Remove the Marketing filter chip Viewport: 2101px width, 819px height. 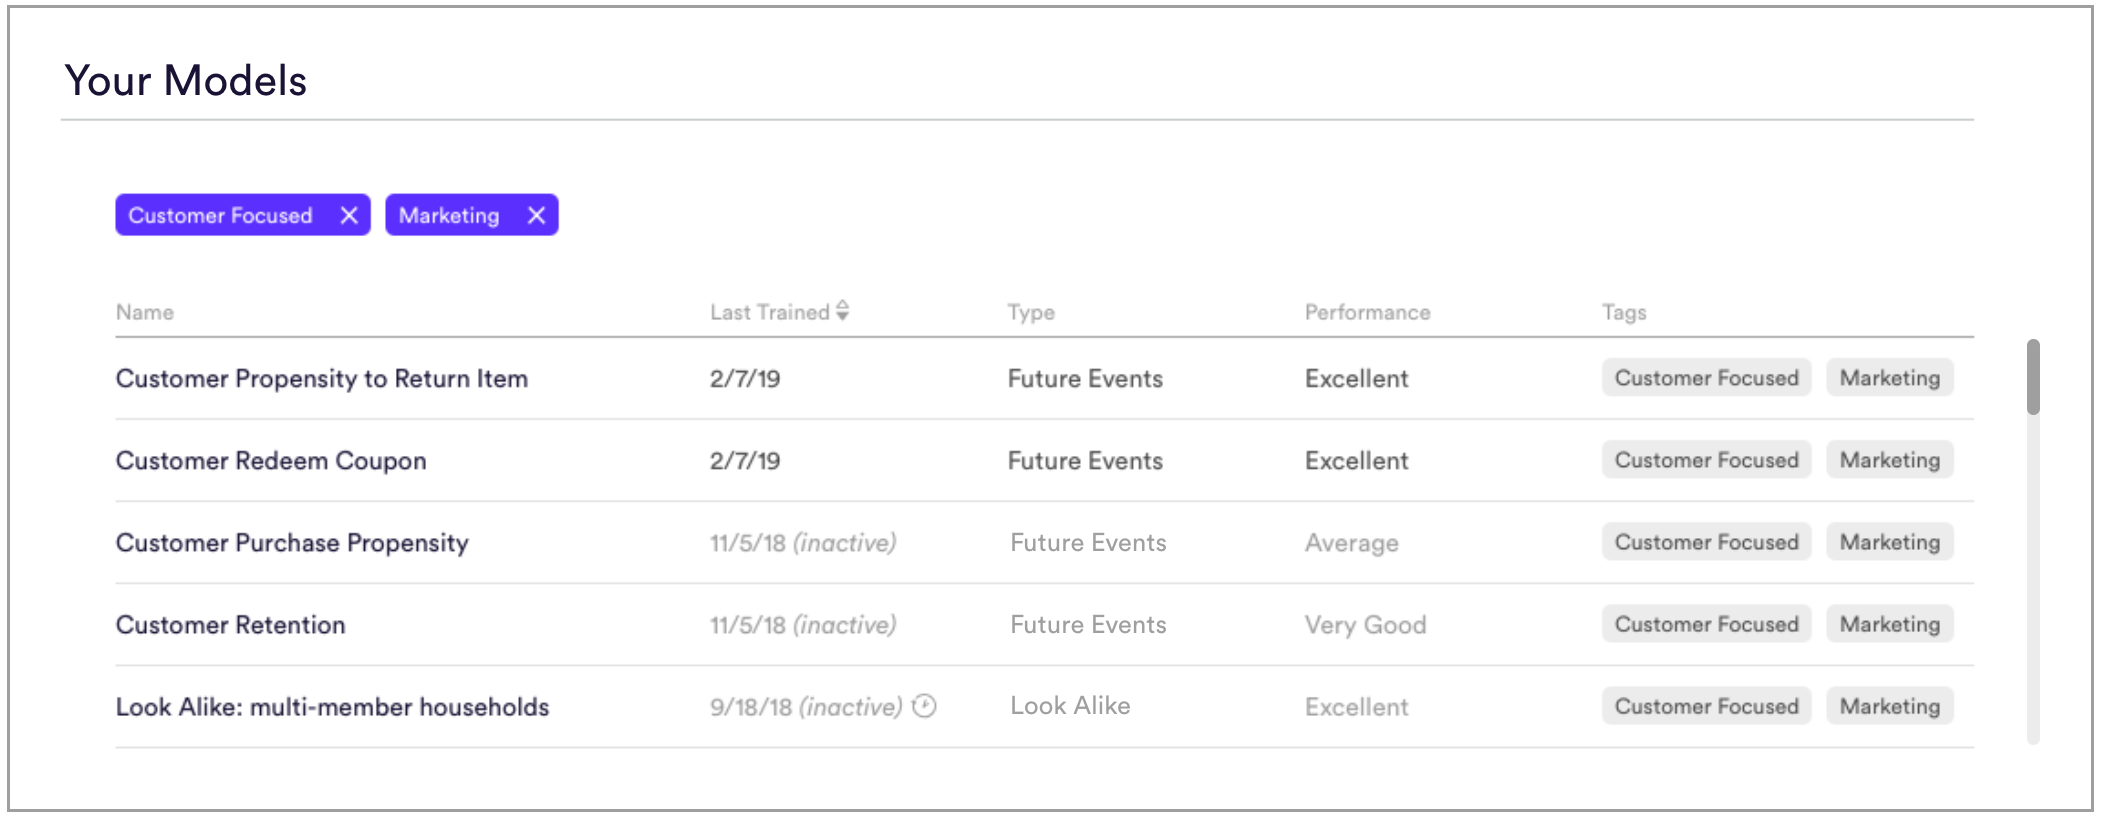tap(536, 215)
